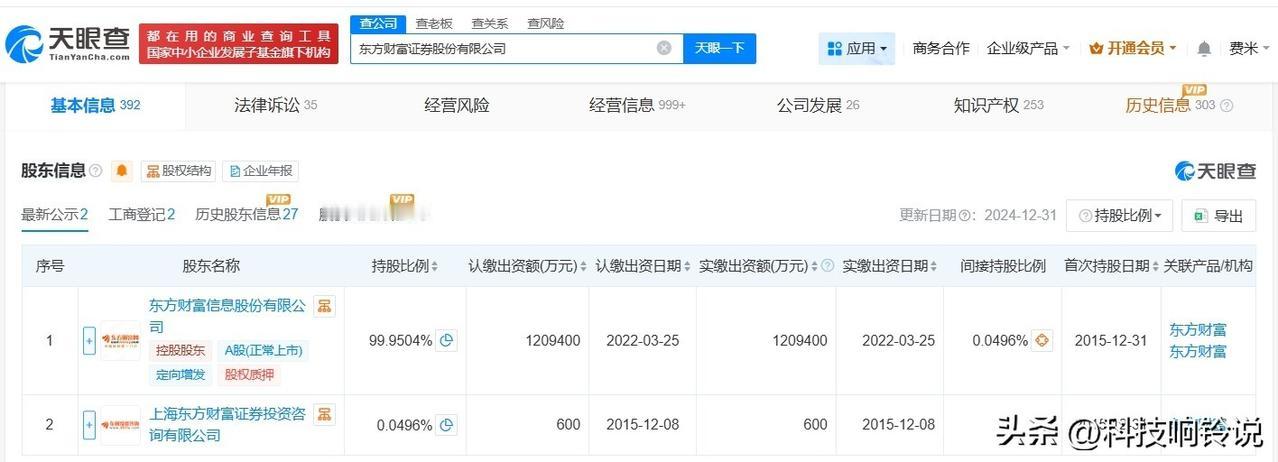Click the 天眼一下 search button
The height and width of the screenshot is (462, 1278).
720,48
